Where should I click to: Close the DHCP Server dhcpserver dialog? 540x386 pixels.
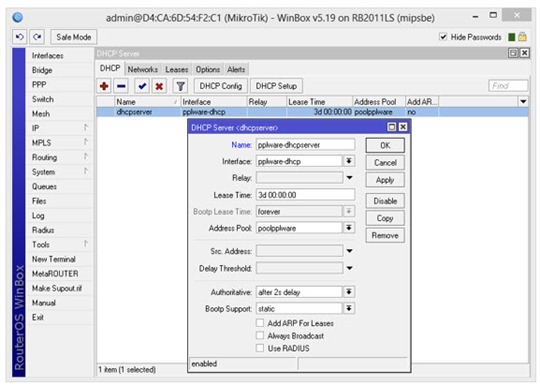tap(403, 127)
